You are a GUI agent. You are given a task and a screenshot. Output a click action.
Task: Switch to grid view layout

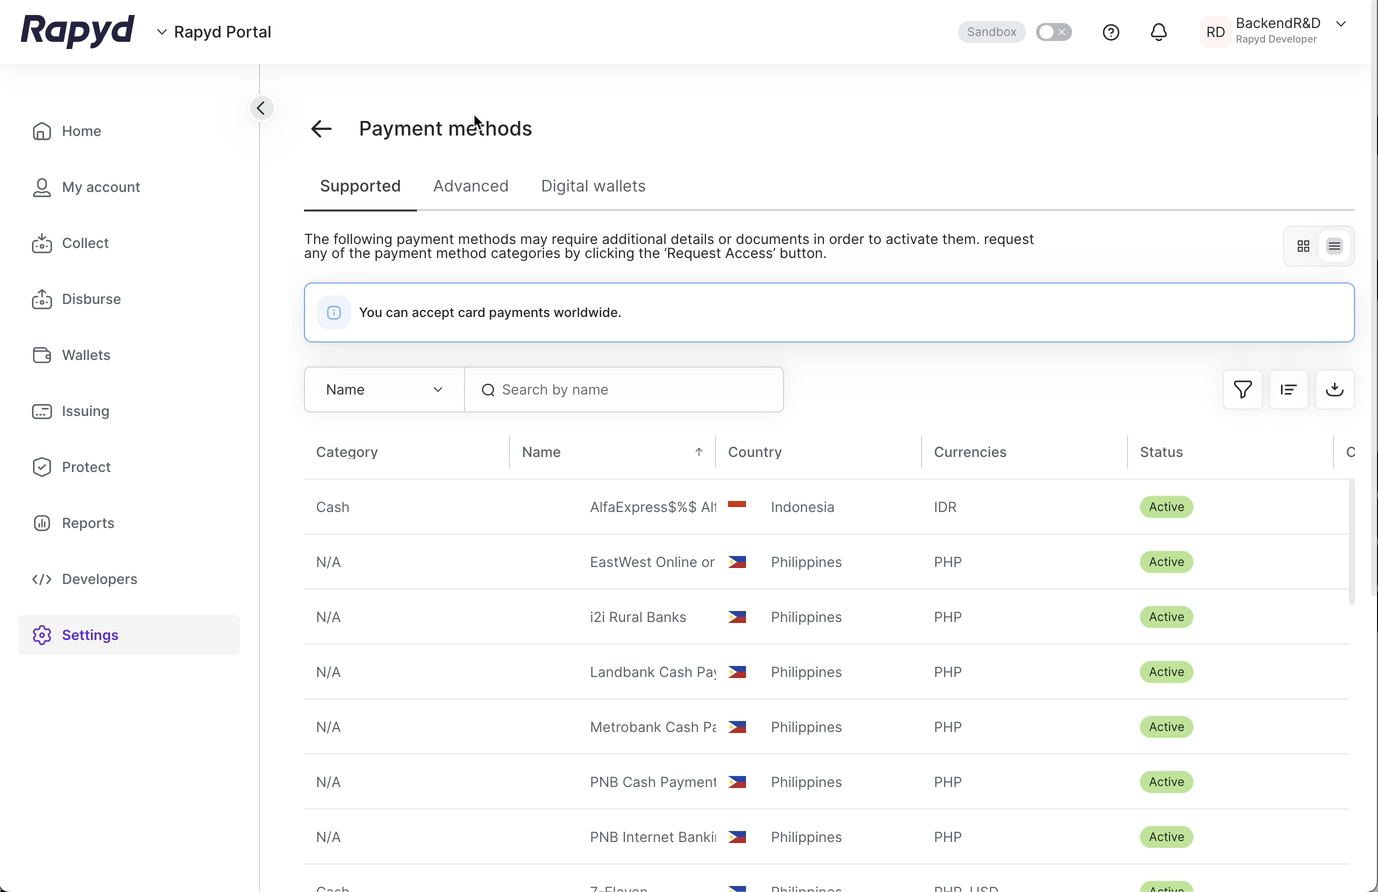[1303, 246]
